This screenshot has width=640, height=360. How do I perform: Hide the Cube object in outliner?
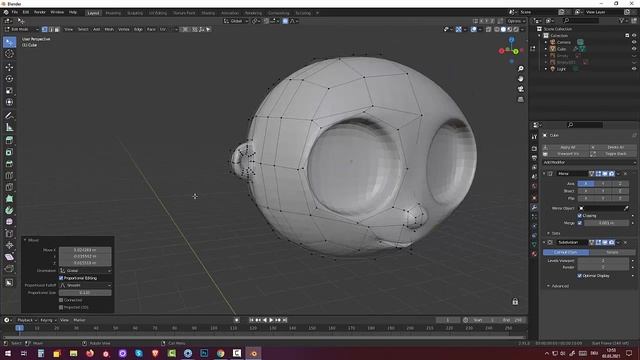click(x=634, y=49)
